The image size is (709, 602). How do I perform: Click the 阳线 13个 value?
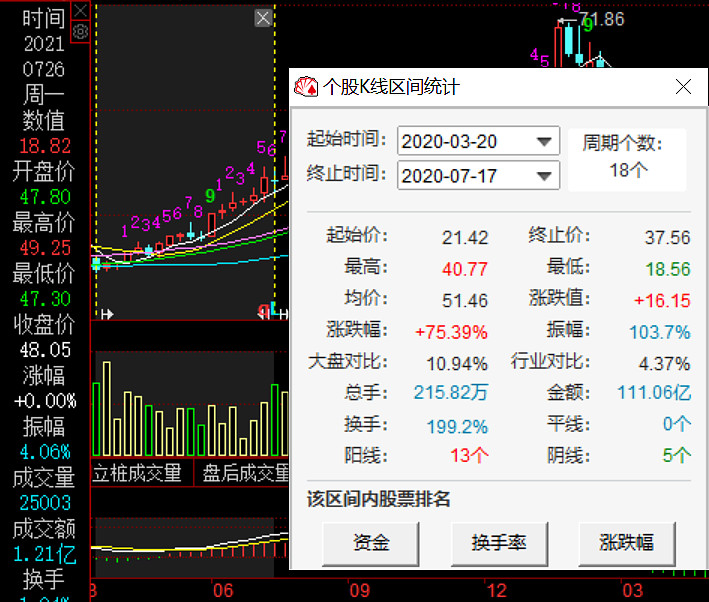pyautogui.click(x=469, y=455)
